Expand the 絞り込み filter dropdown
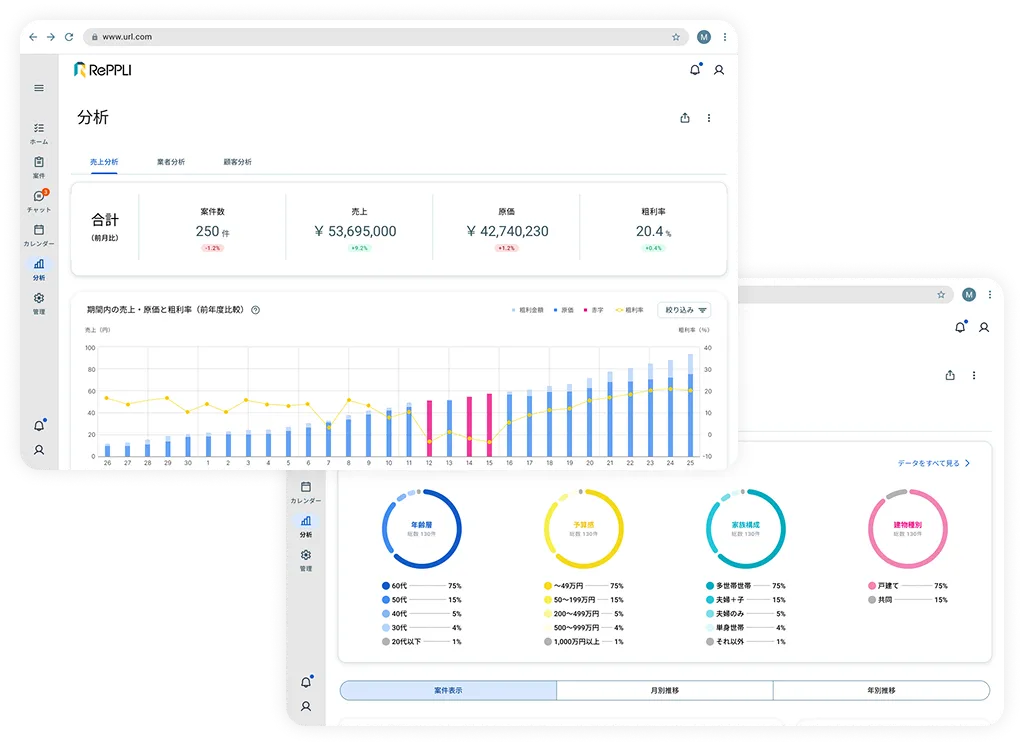 [x=684, y=310]
